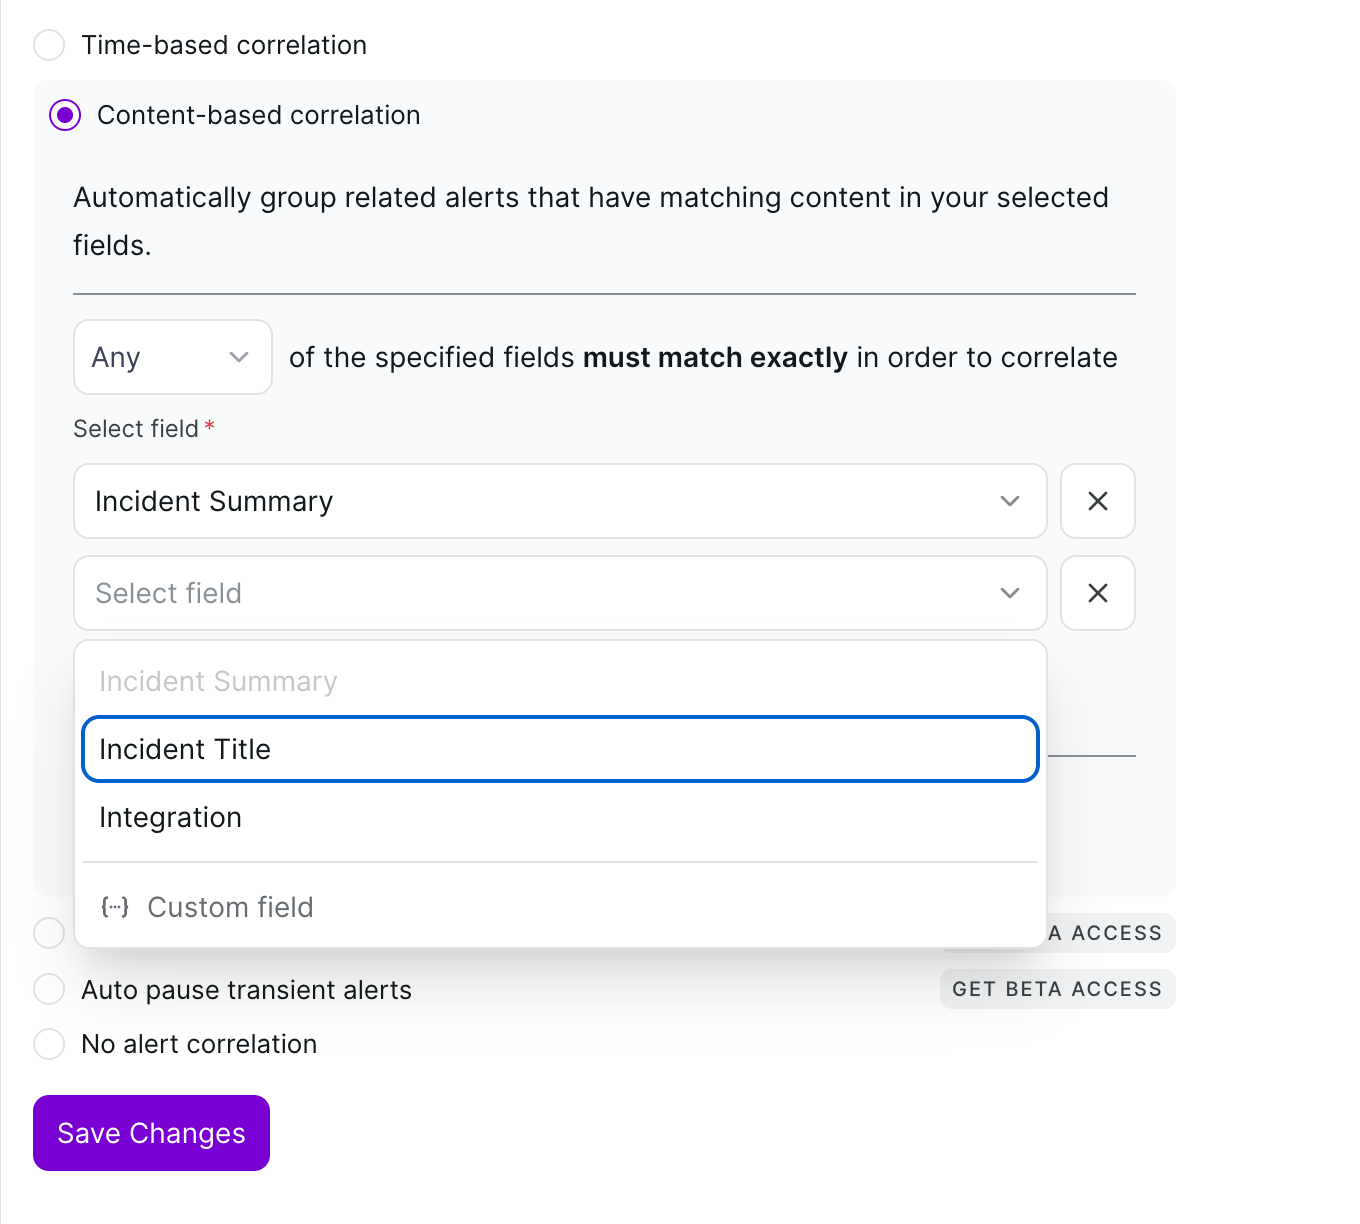Viewport: 1360px width, 1224px height.
Task: Click the partially hidden Beta Access badge
Action: (1110, 933)
